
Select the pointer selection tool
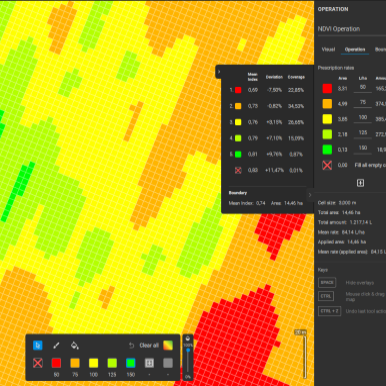[x=38, y=345]
